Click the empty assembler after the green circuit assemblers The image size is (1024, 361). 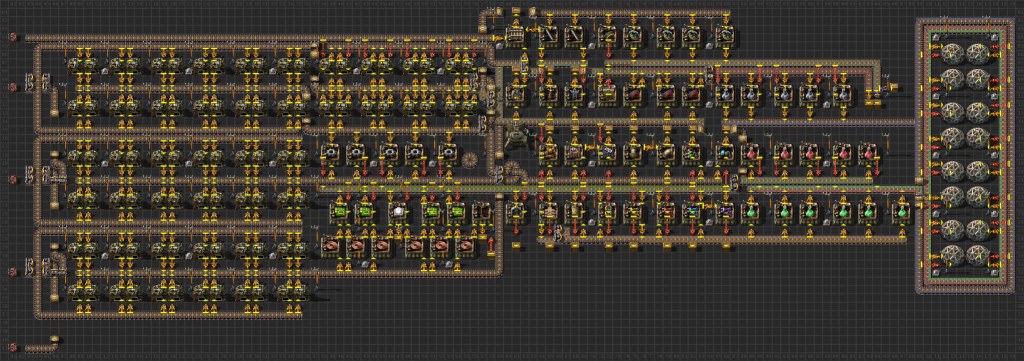(481, 212)
